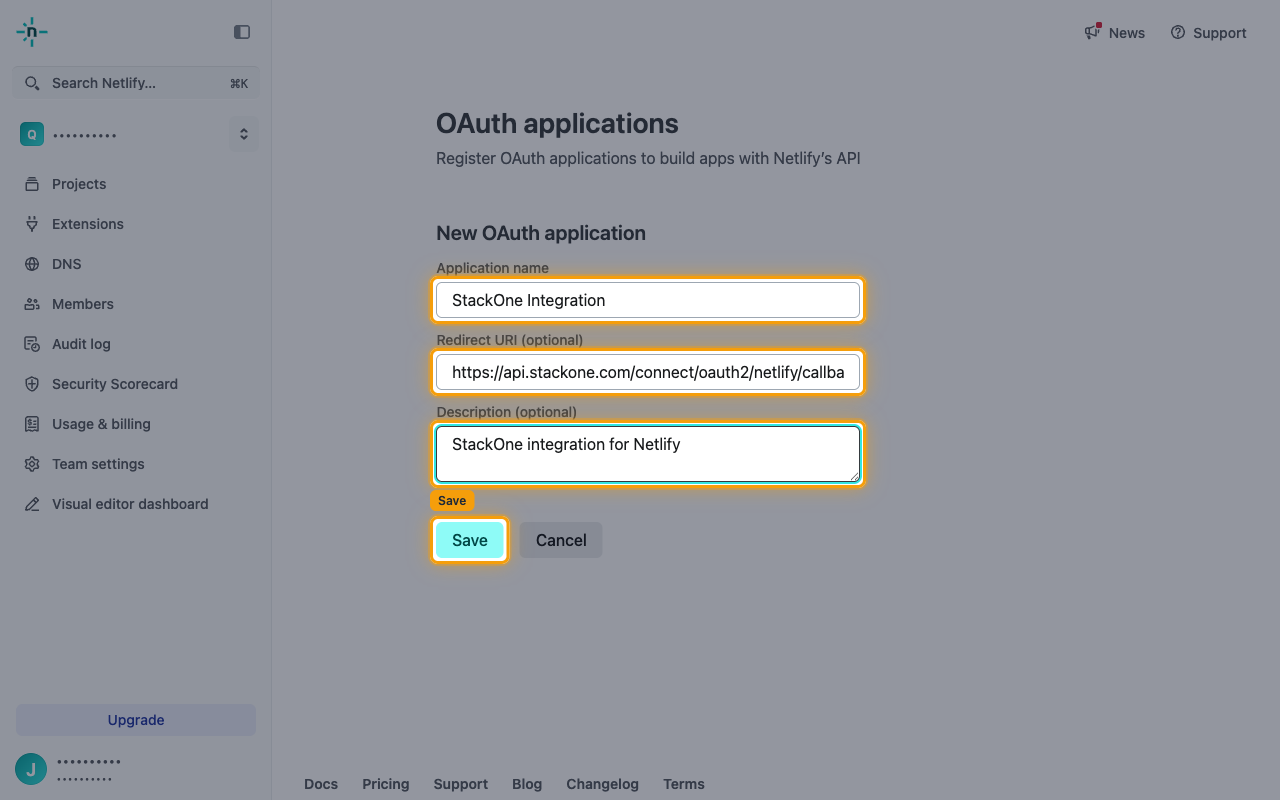Click the OAuth applications heading
The height and width of the screenshot is (800, 1280).
click(557, 123)
